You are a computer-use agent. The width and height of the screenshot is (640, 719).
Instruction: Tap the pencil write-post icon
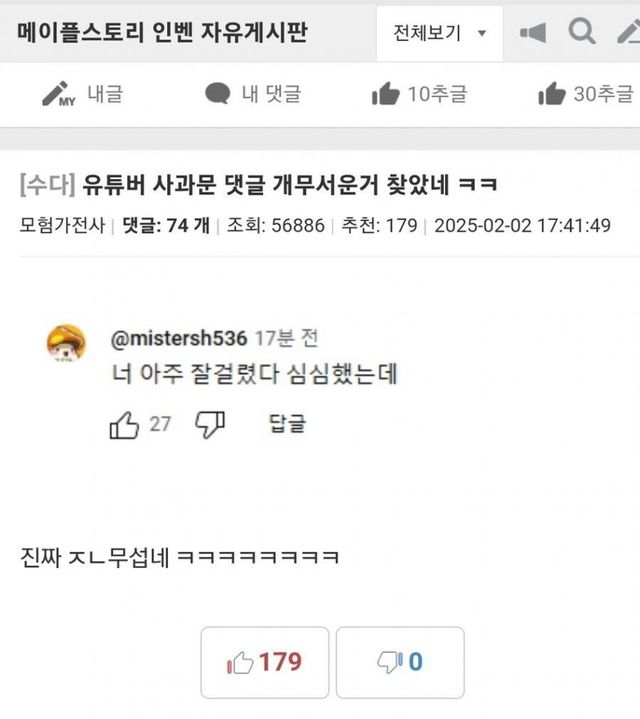629,32
